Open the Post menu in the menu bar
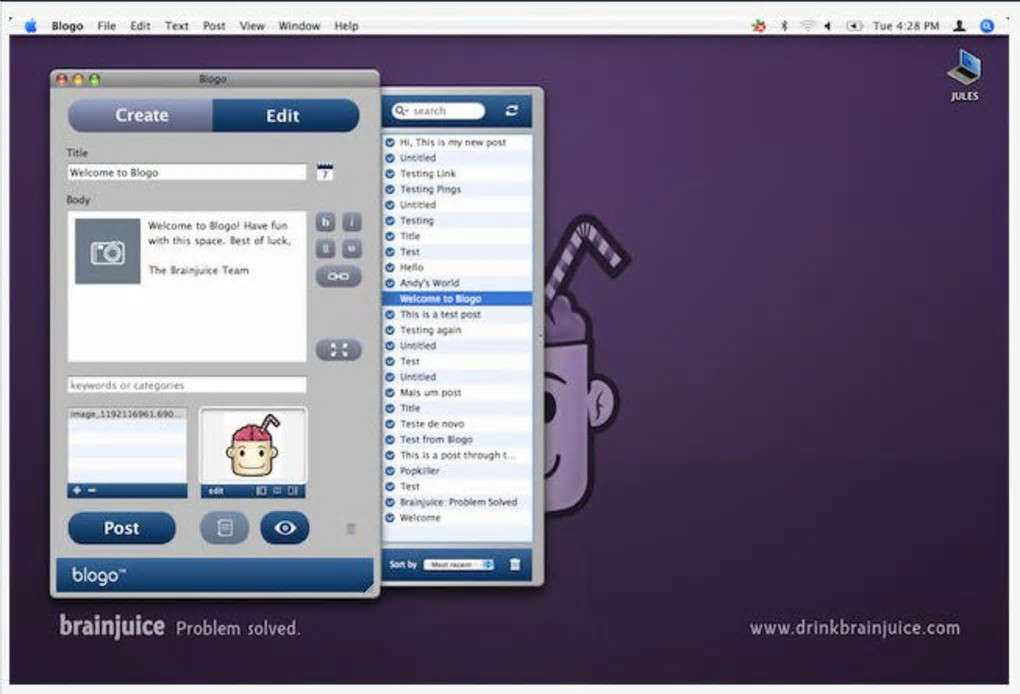The height and width of the screenshot is (694, 1020). 214,26
